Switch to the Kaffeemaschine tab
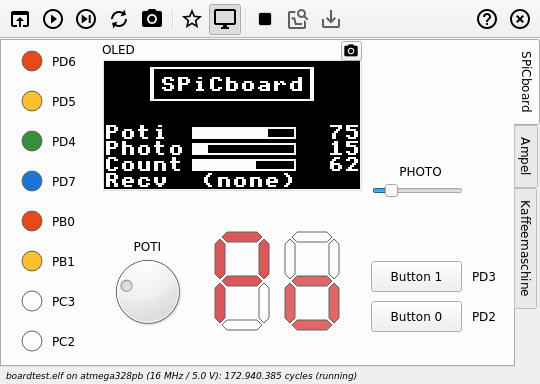The image size is (540, 384). click(x=526, y=248)
